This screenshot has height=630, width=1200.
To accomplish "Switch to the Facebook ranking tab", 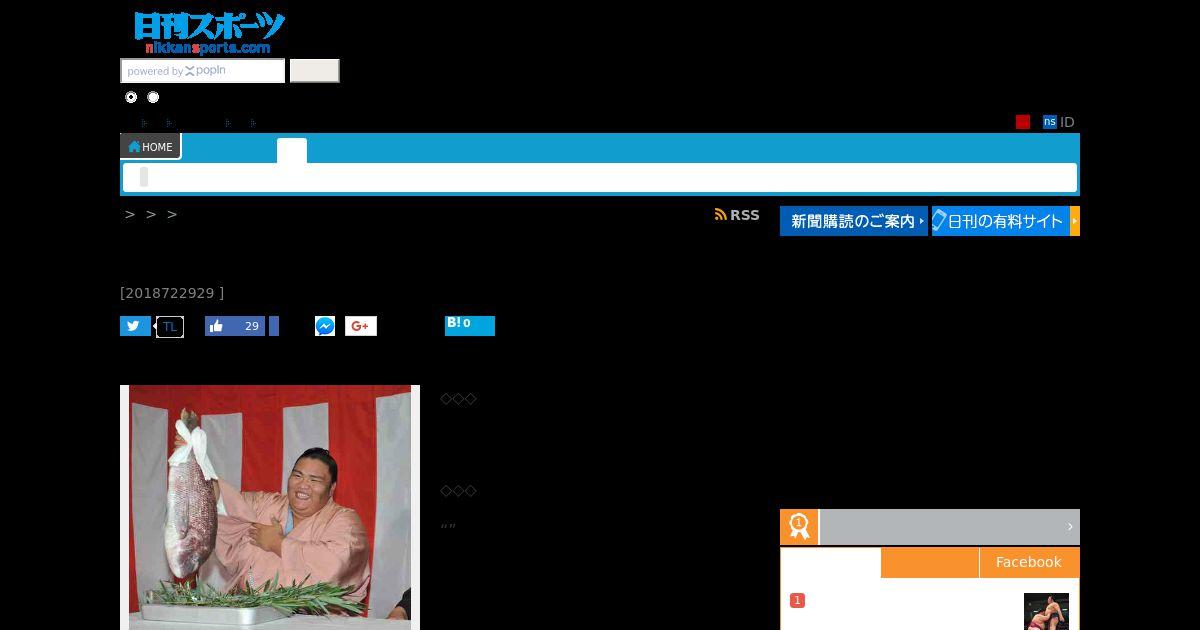I will pos(1029,562).
